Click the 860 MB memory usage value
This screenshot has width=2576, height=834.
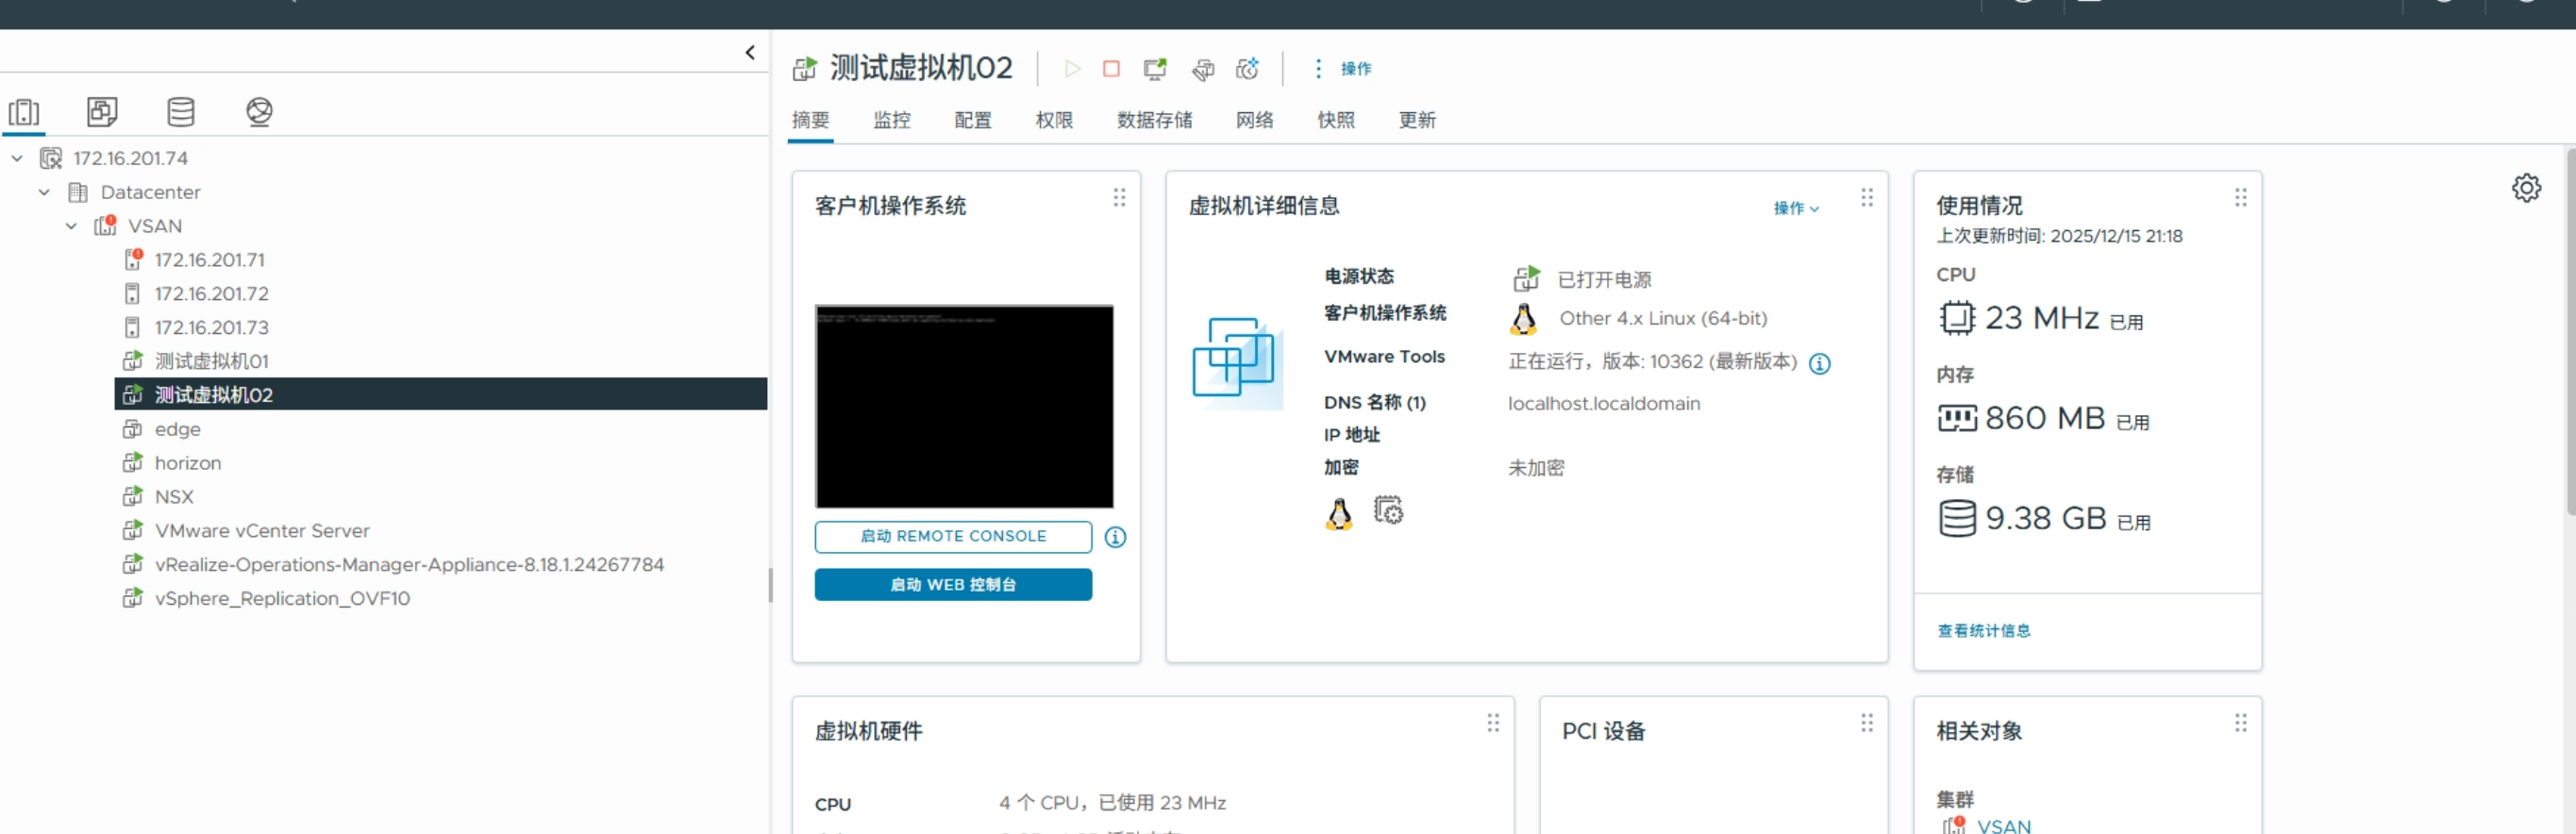tap(2045, 419)
